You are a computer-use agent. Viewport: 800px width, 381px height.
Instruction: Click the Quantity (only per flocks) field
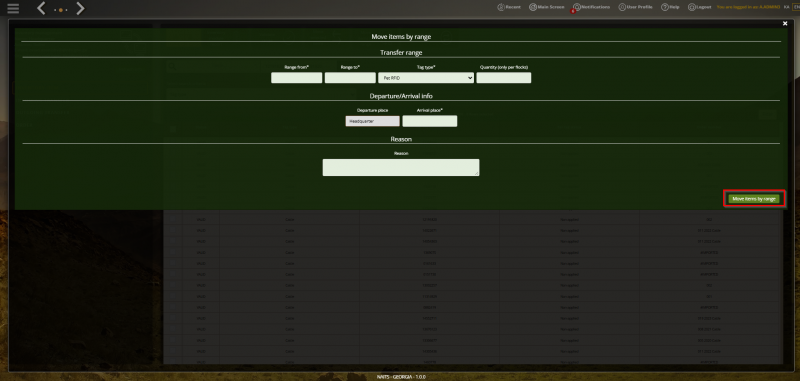click(504, 78)
